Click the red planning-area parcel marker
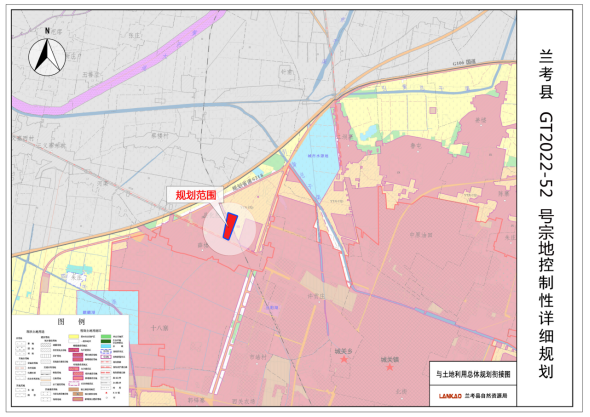 [x=230, y=226]
